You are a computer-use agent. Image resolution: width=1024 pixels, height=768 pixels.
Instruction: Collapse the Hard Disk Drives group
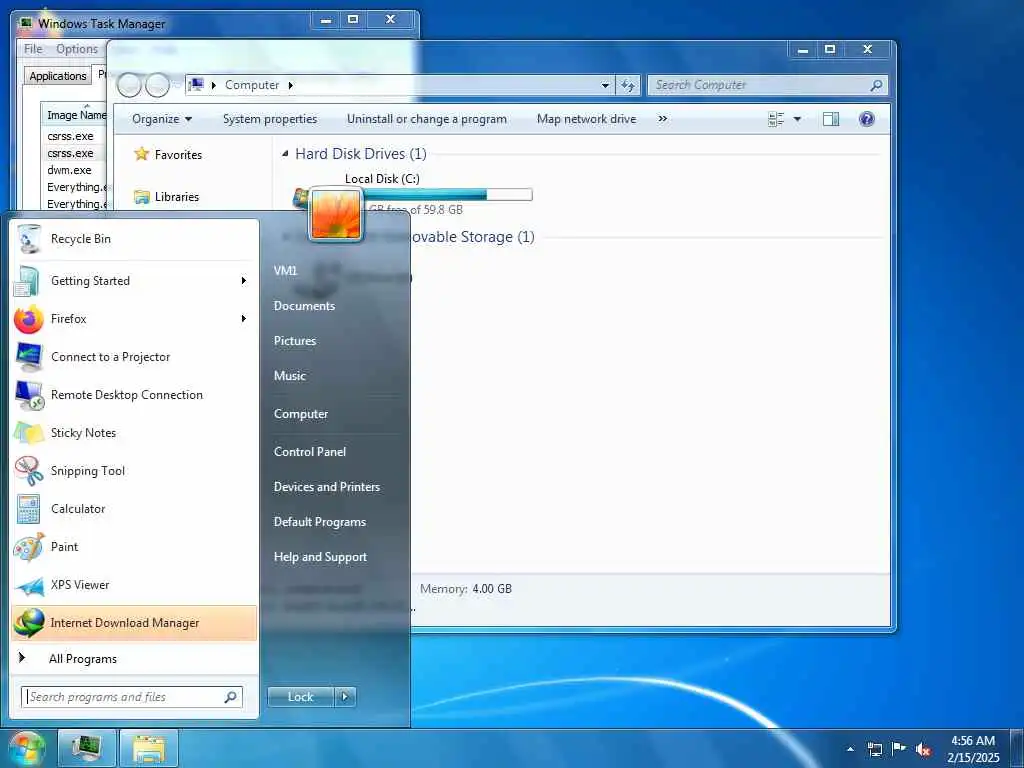point(285,154)
